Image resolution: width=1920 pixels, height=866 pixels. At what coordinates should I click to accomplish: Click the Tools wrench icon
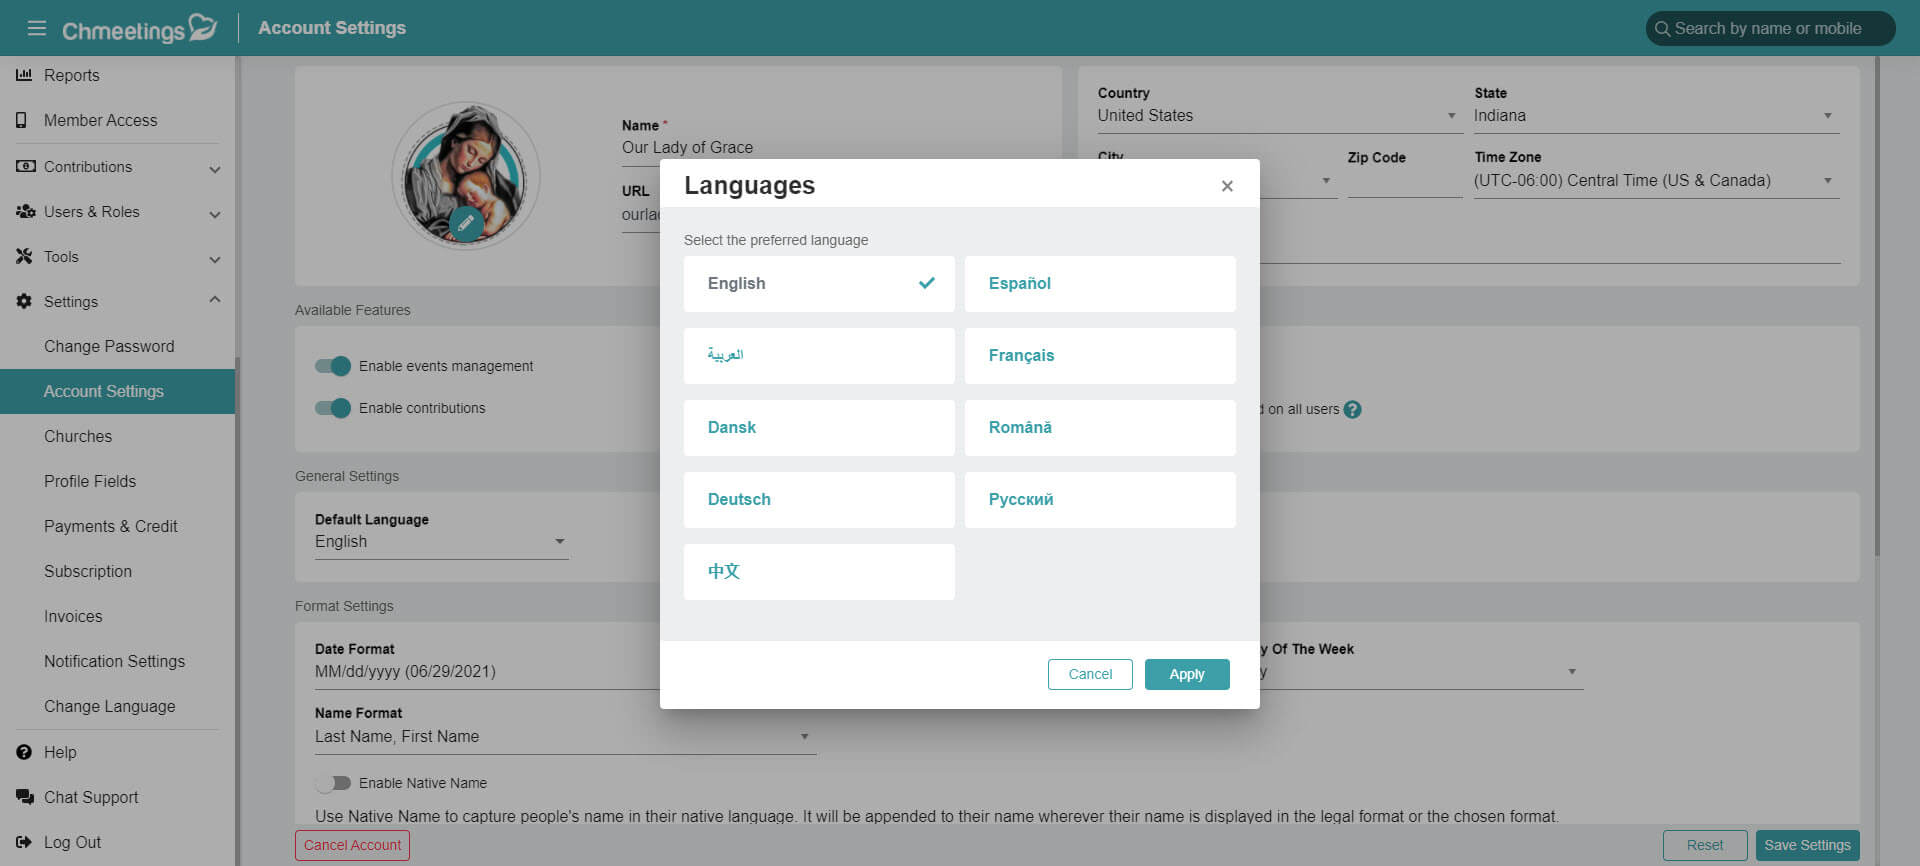[24, 256]
